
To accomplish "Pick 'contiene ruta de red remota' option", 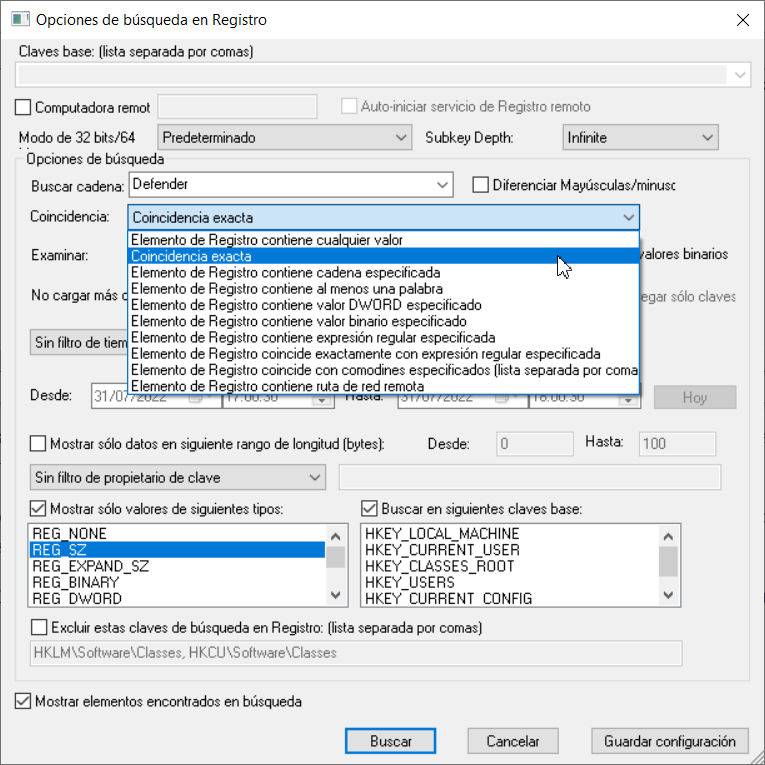I will (x=277, y=386).
